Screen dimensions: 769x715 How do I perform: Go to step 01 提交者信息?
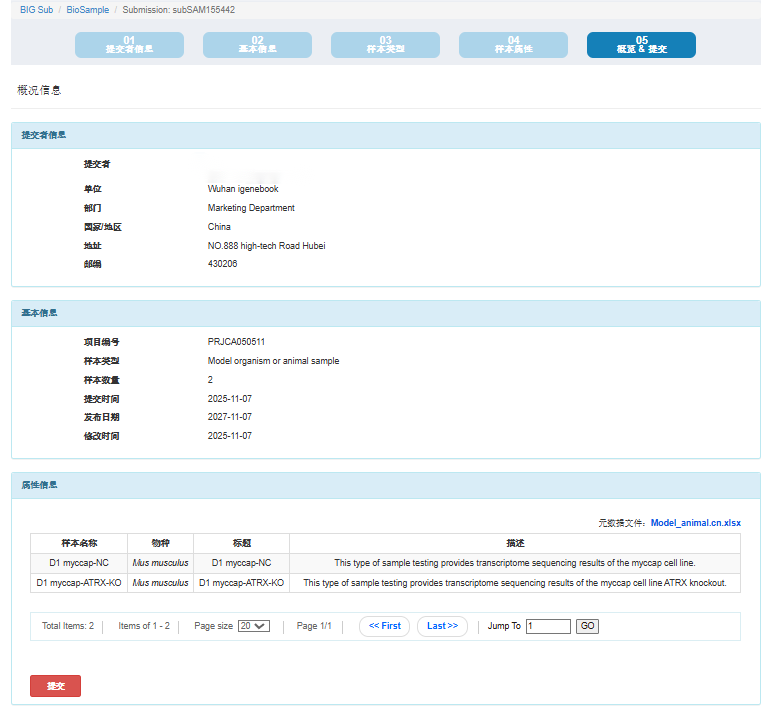pos(129,45)
